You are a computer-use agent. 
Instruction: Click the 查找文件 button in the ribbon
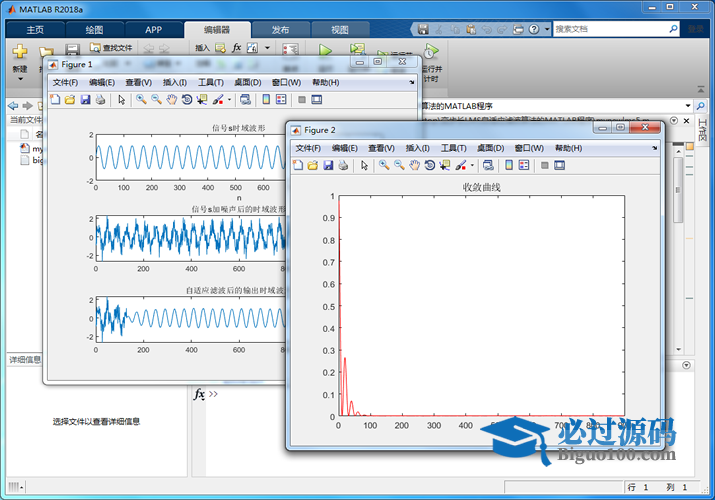(110, 47)
